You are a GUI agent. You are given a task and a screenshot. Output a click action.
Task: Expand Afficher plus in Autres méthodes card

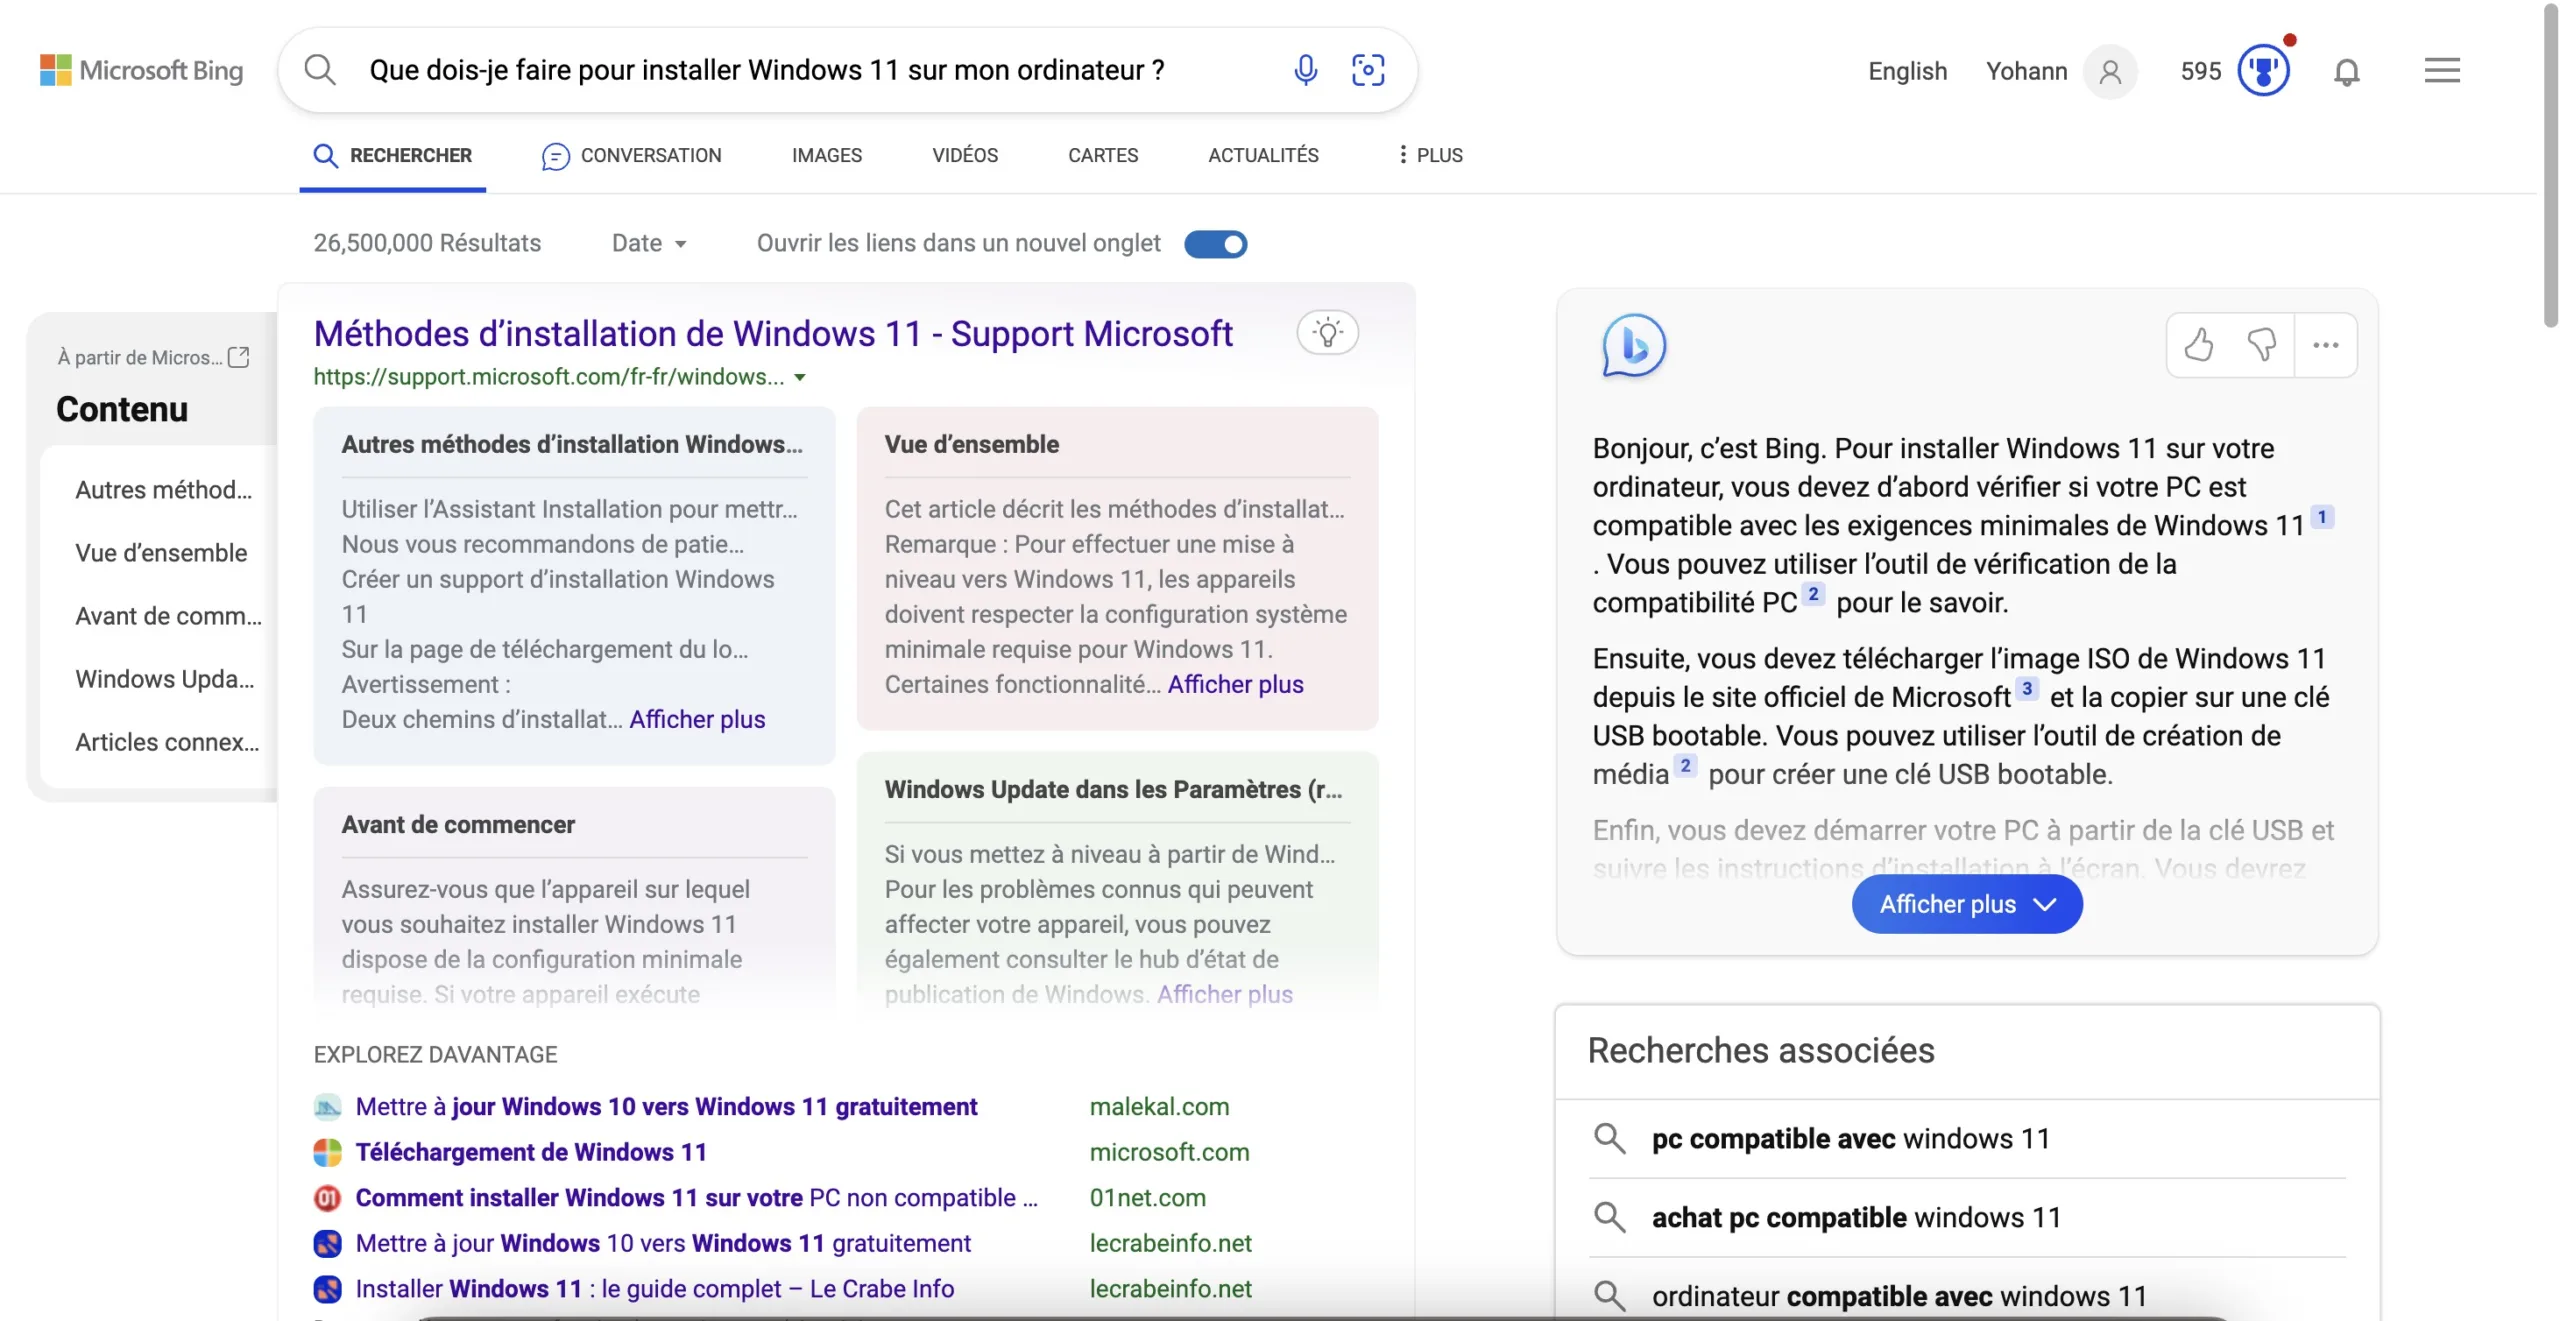click(x=697, y=719)
